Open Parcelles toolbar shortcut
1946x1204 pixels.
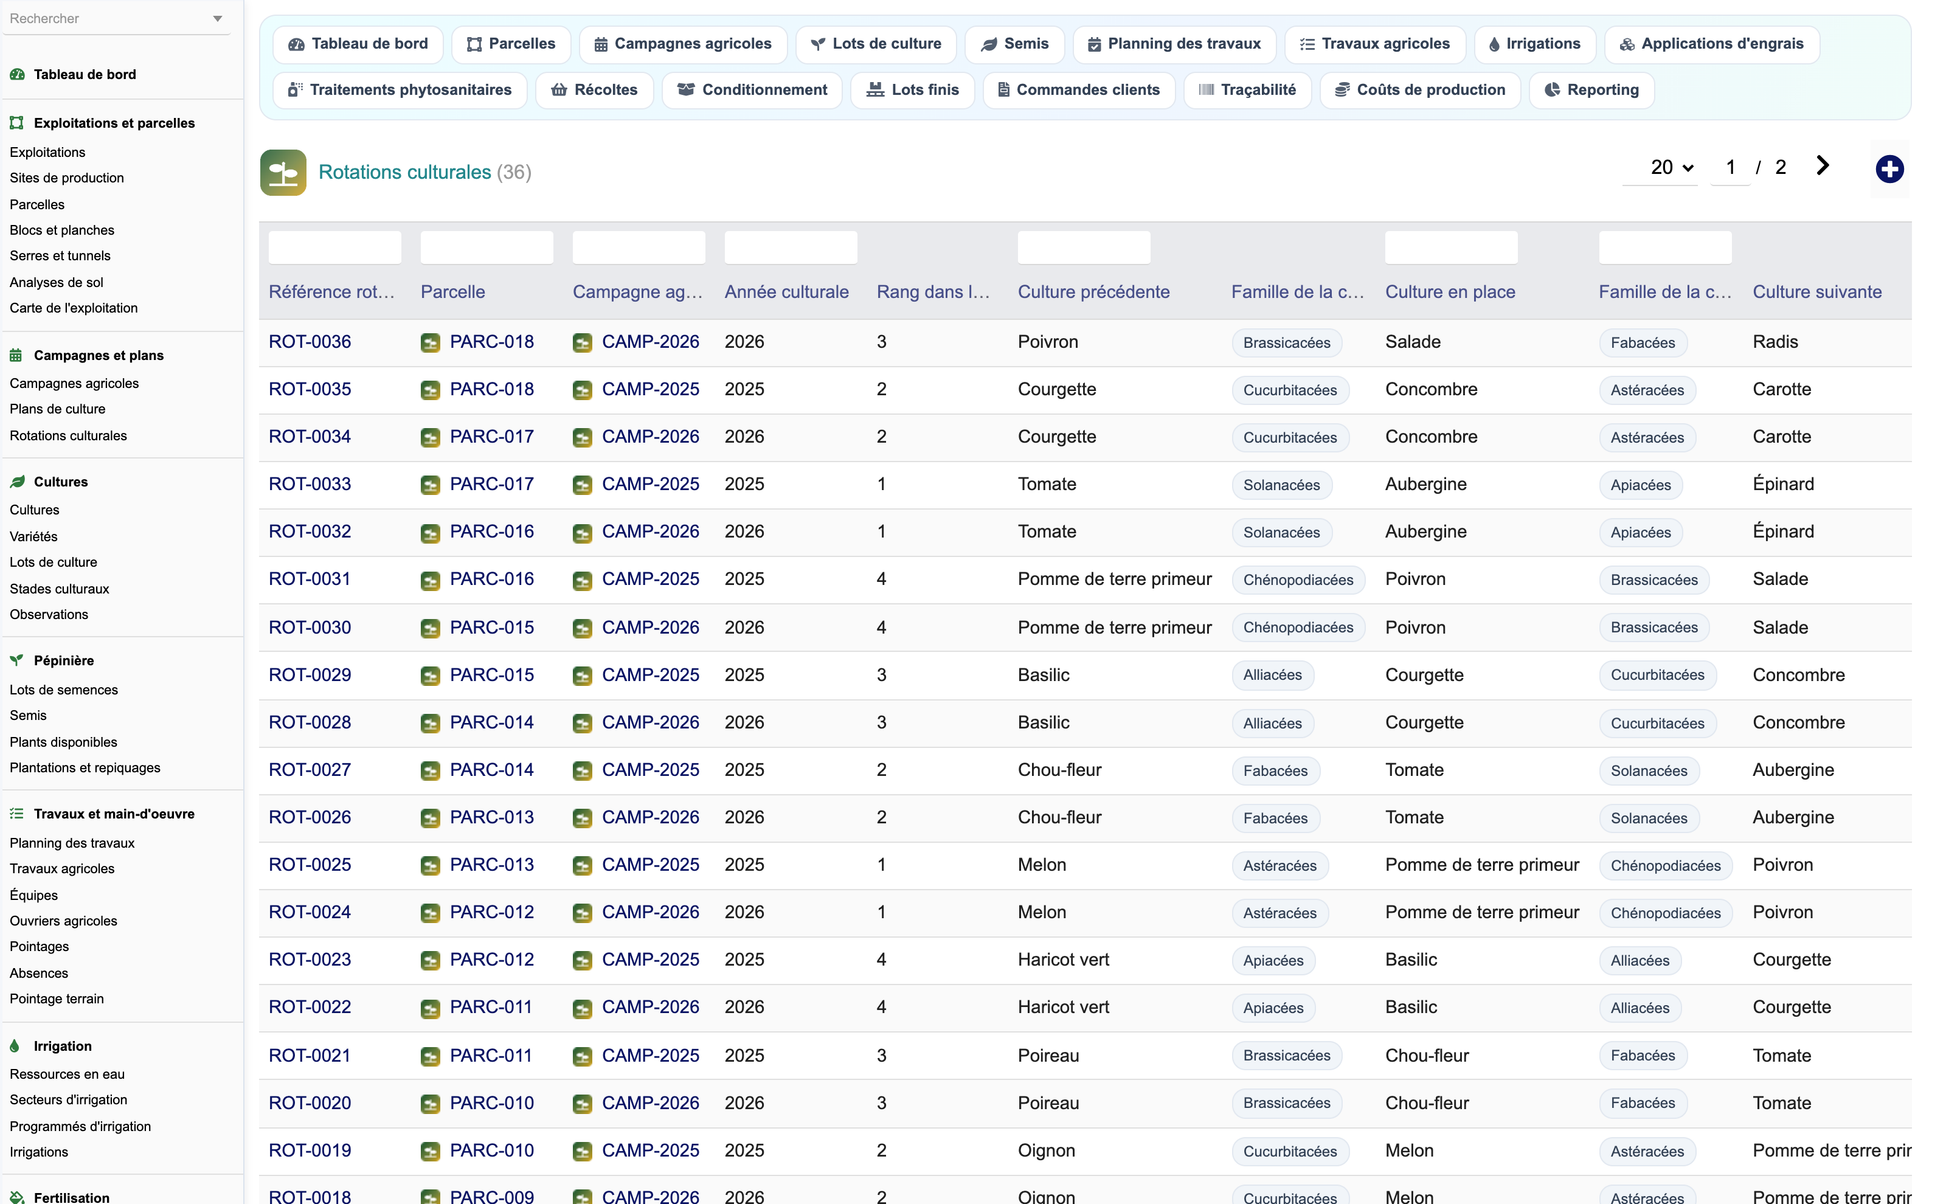pos(511,44)
